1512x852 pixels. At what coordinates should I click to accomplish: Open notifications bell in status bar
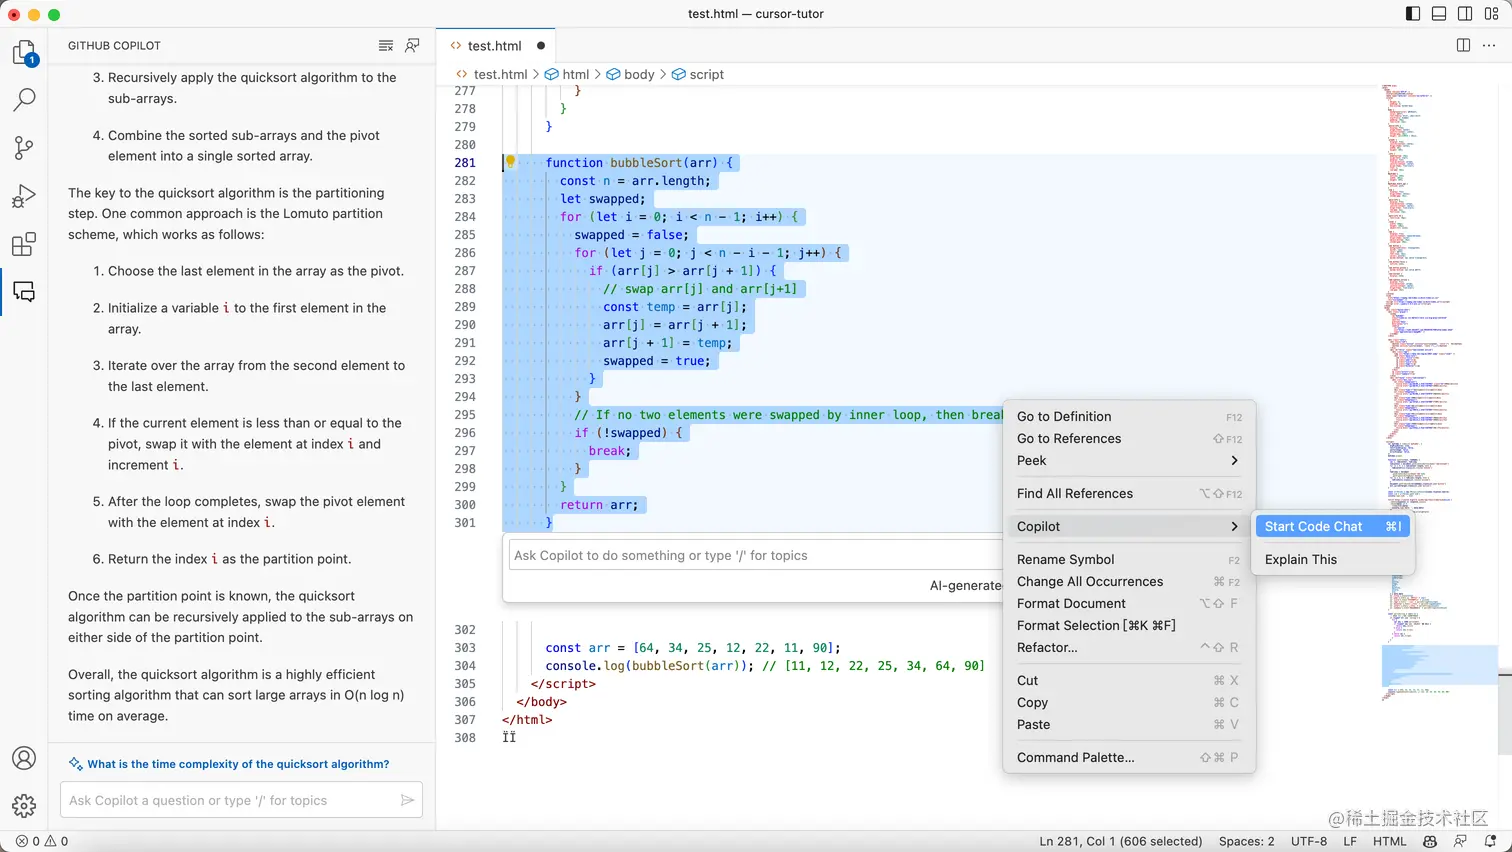pyautogui.click(x=1489, y=841)
